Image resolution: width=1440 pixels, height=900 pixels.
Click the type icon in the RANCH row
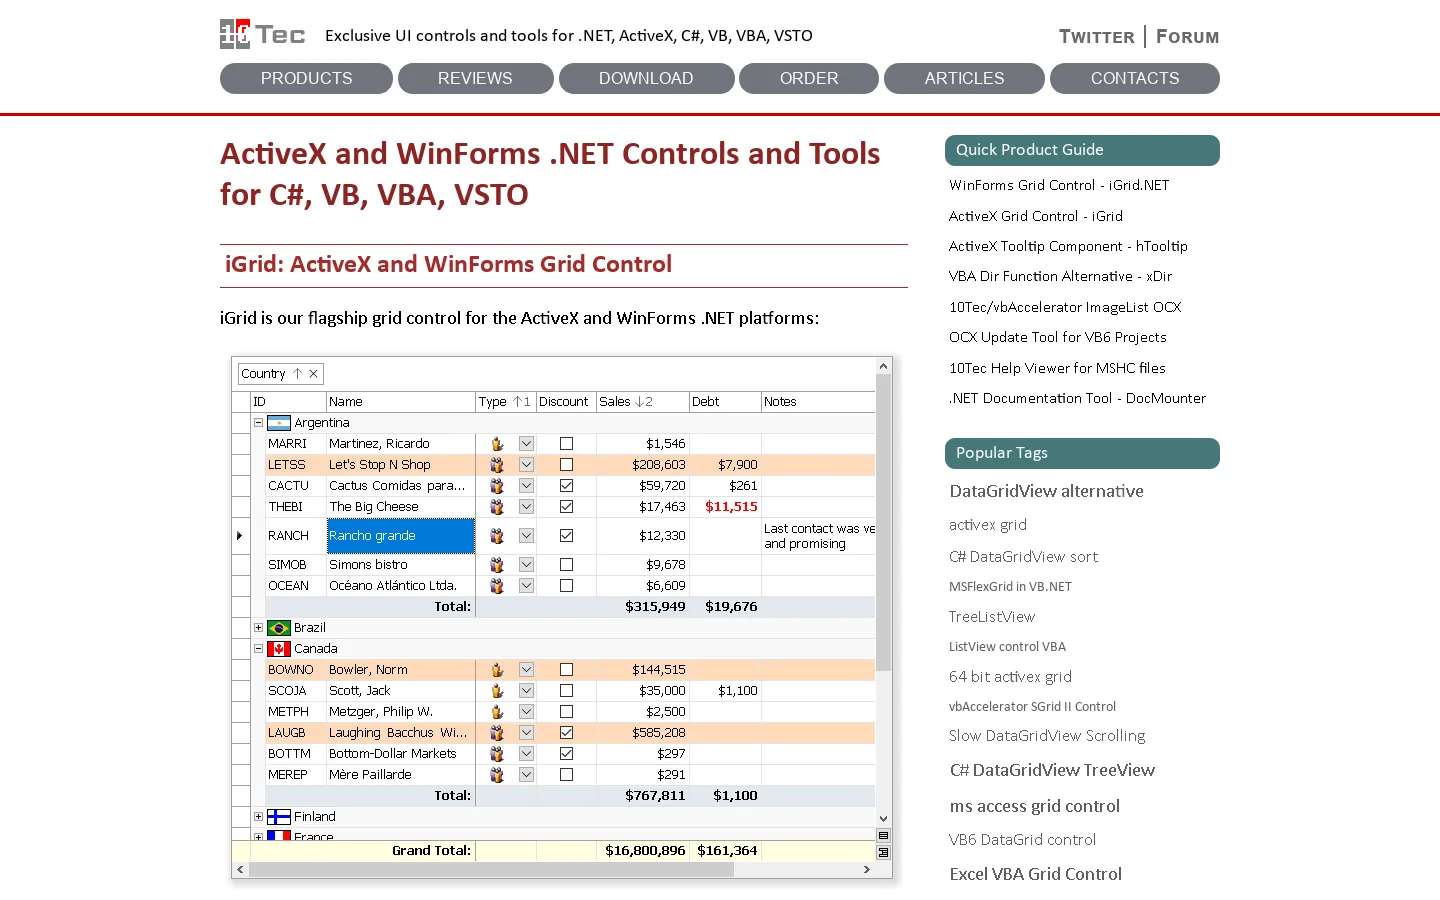point(497,536)
